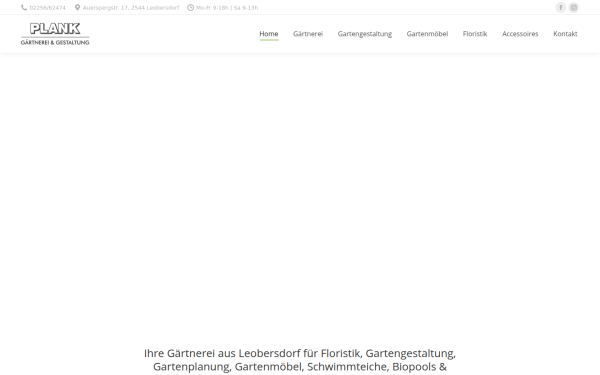Open the Gärtnerei menu item

[308, 34]
